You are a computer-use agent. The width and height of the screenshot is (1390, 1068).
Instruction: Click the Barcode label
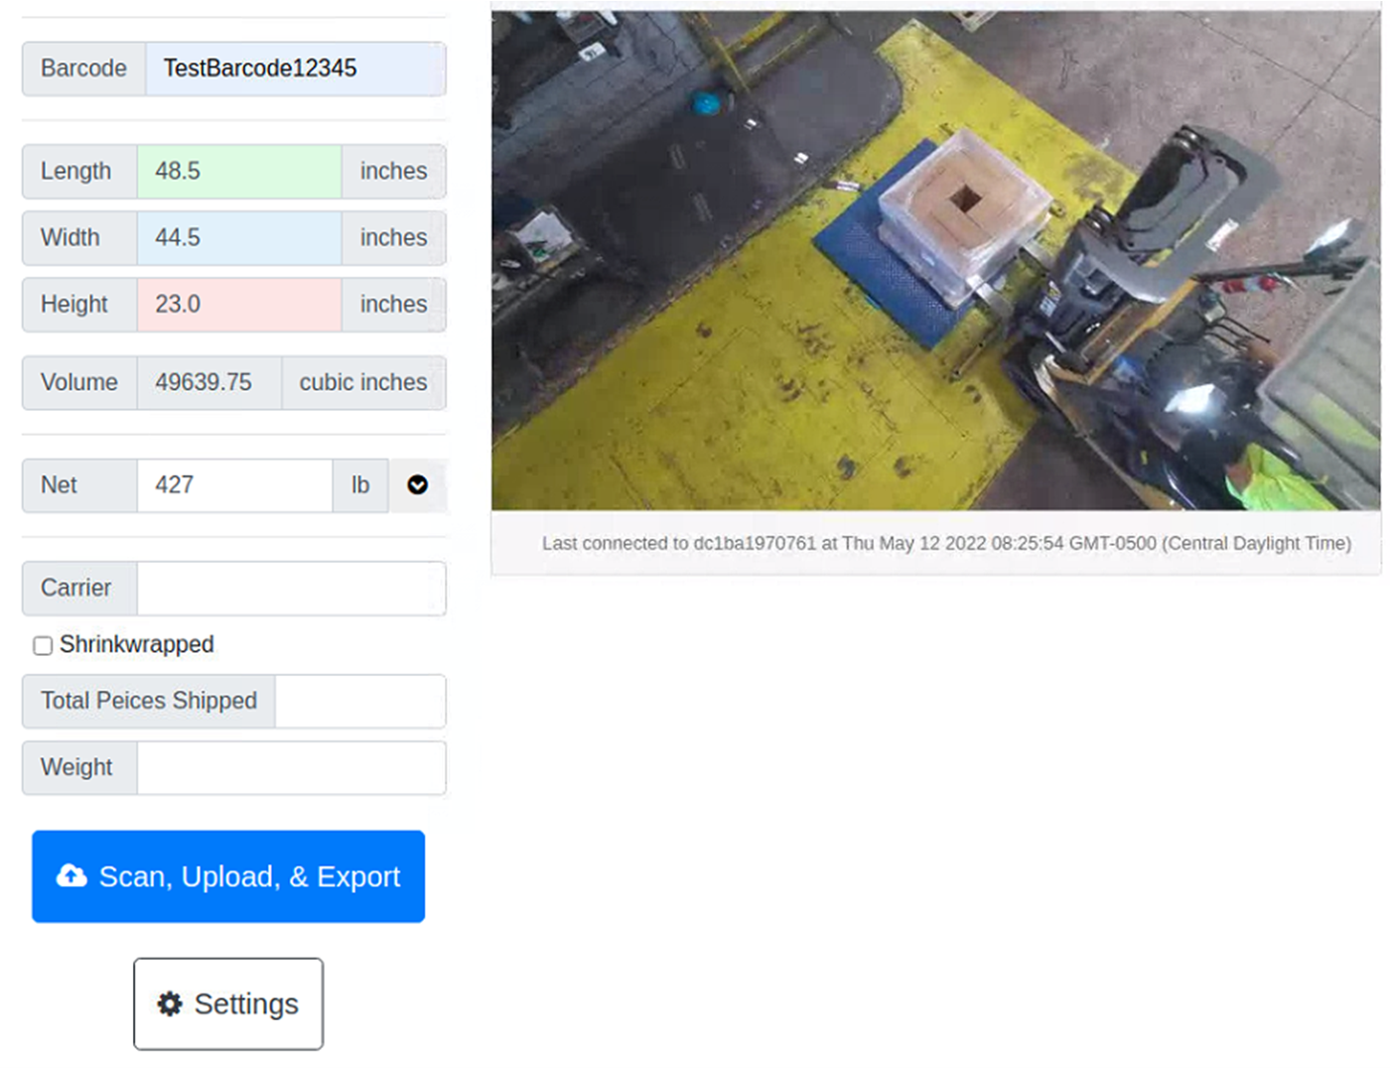[84, 69]
